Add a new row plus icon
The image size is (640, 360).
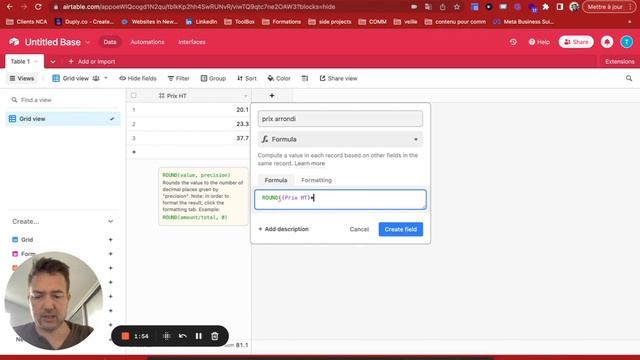click(x=134, y=152)
